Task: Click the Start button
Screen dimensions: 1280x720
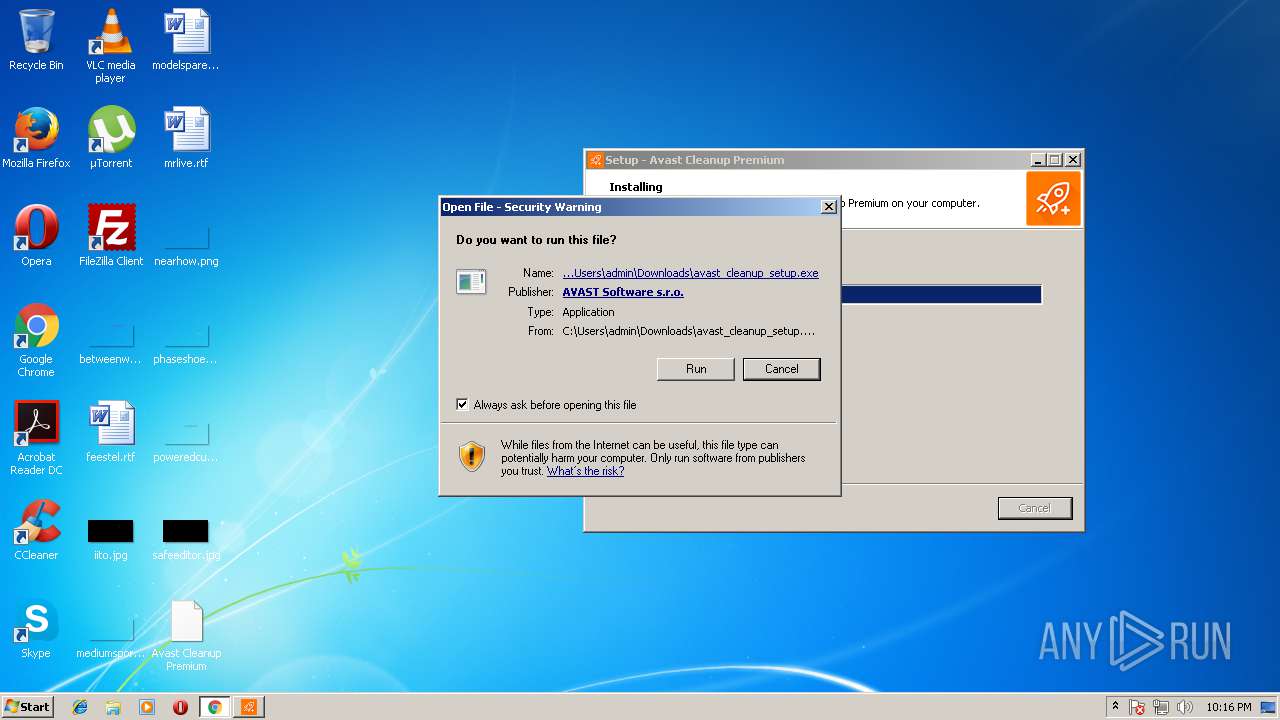Action: coord(28,707)
